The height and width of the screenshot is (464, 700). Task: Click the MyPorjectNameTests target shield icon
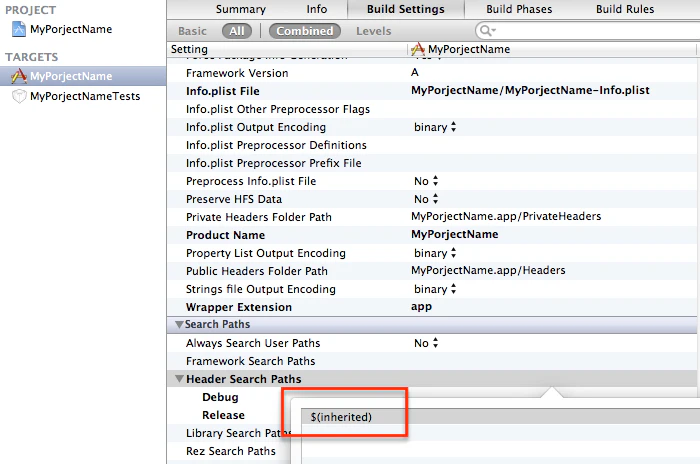19,96
